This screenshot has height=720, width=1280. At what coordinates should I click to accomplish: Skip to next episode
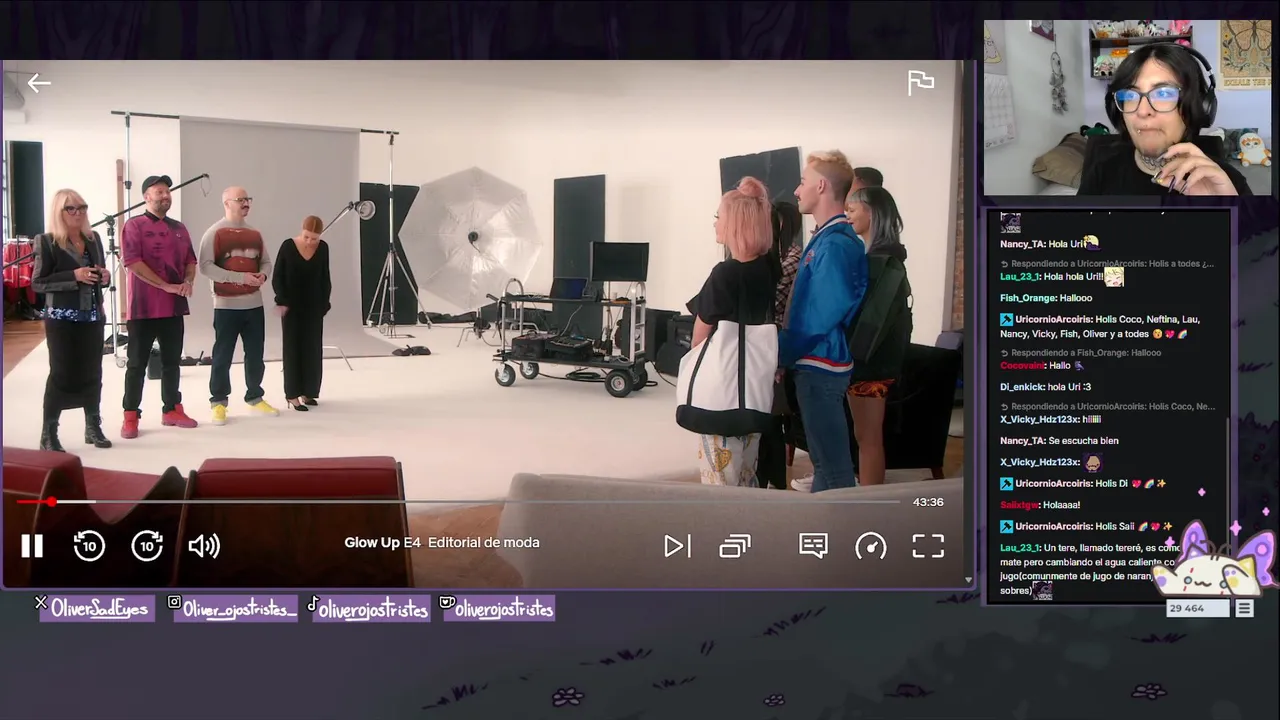(x=677, y=546)
